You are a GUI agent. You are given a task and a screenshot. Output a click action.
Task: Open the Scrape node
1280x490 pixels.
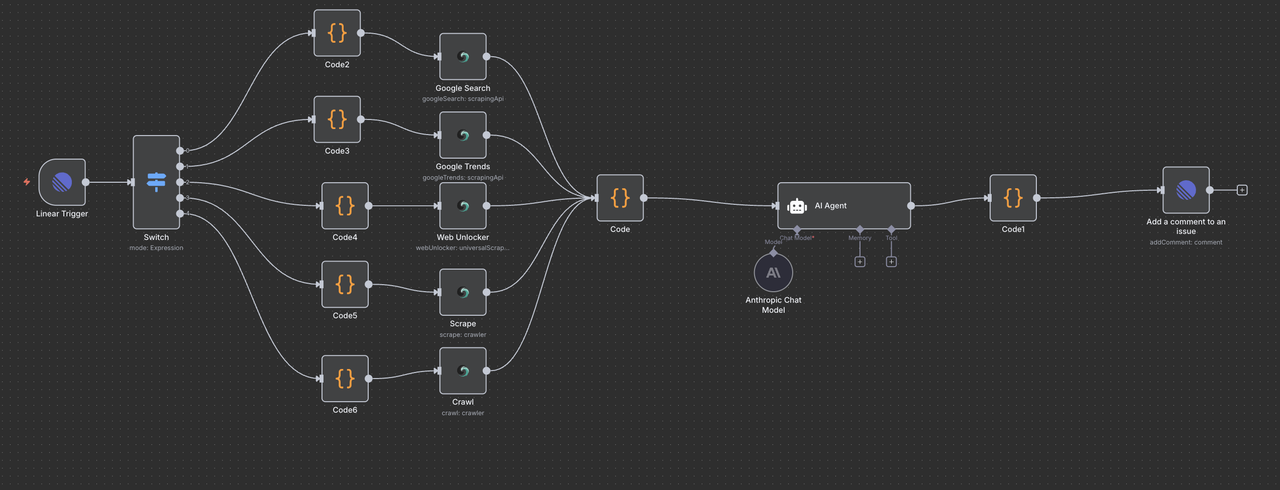pyautogui.click(x=463, y=292)
